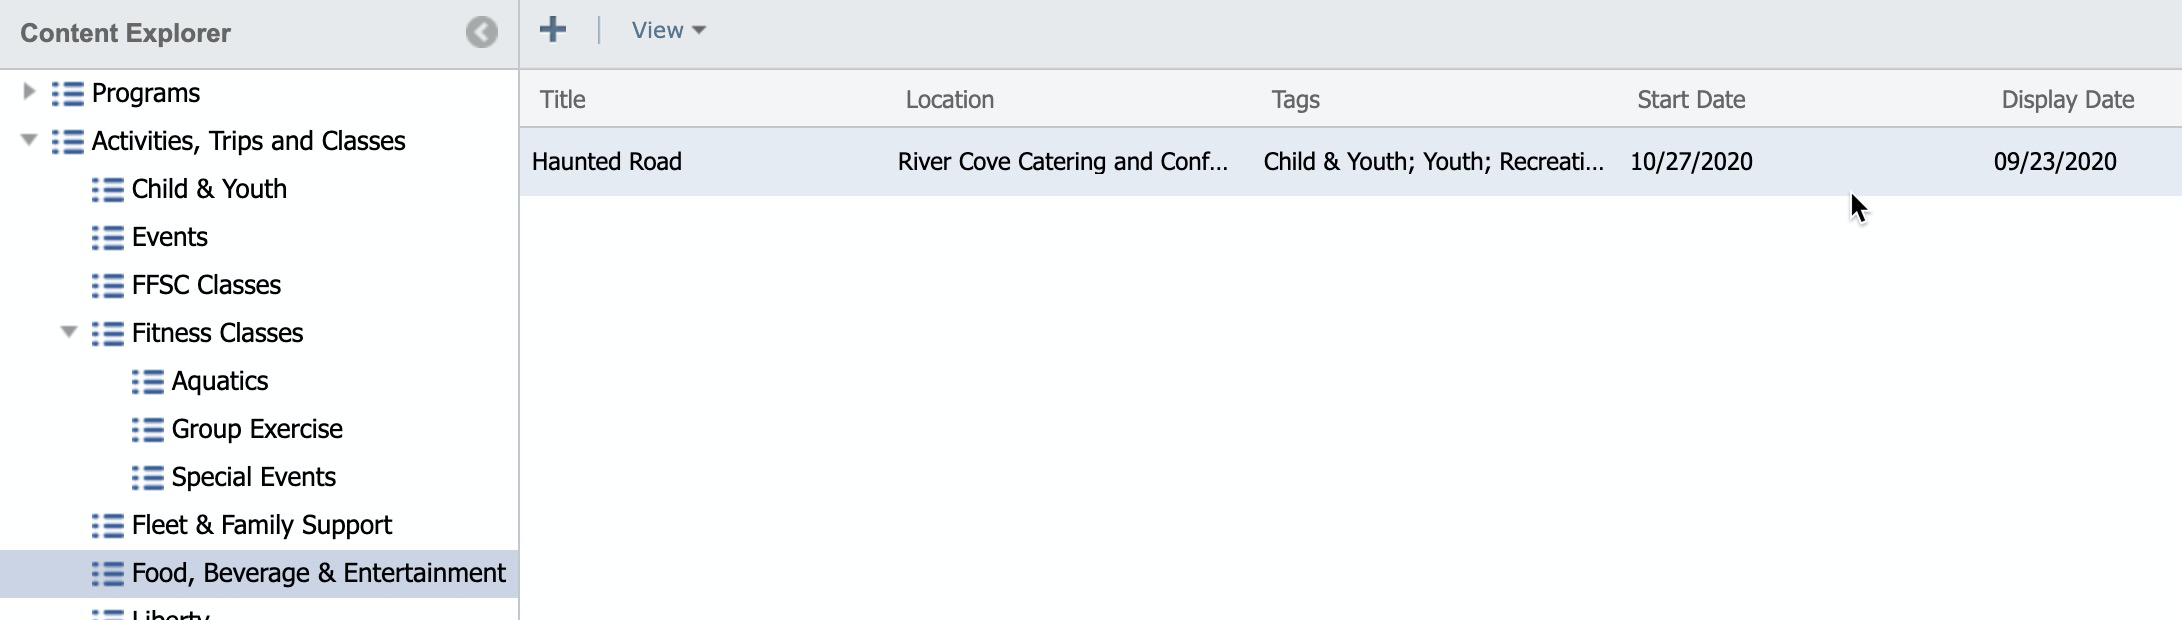The image size is (2182, 620).
Task: Open the View dropdown menu
Action: pyautogui.click(x=668, y=30)
